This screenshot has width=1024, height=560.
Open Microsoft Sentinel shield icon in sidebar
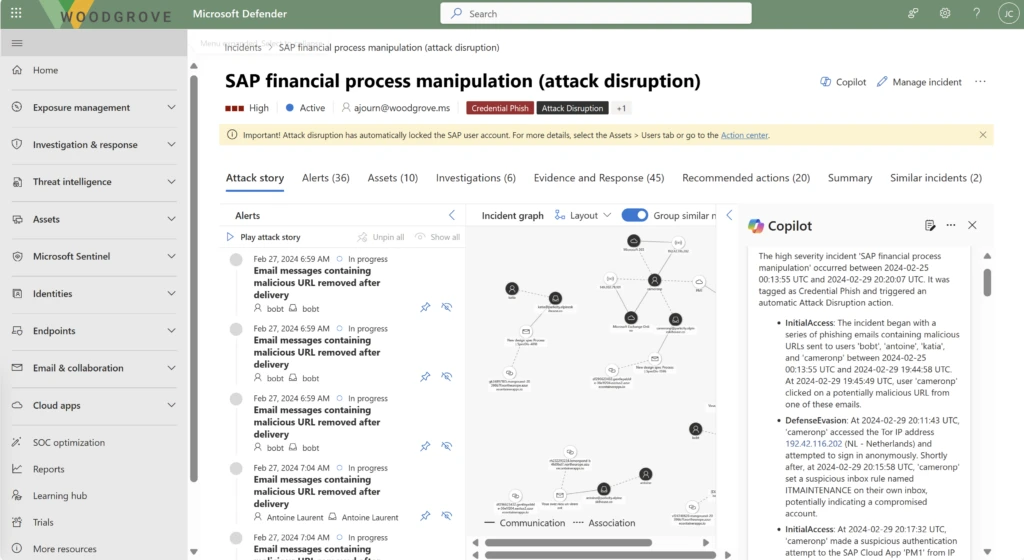pyautogui.click(x=17, y=256)
